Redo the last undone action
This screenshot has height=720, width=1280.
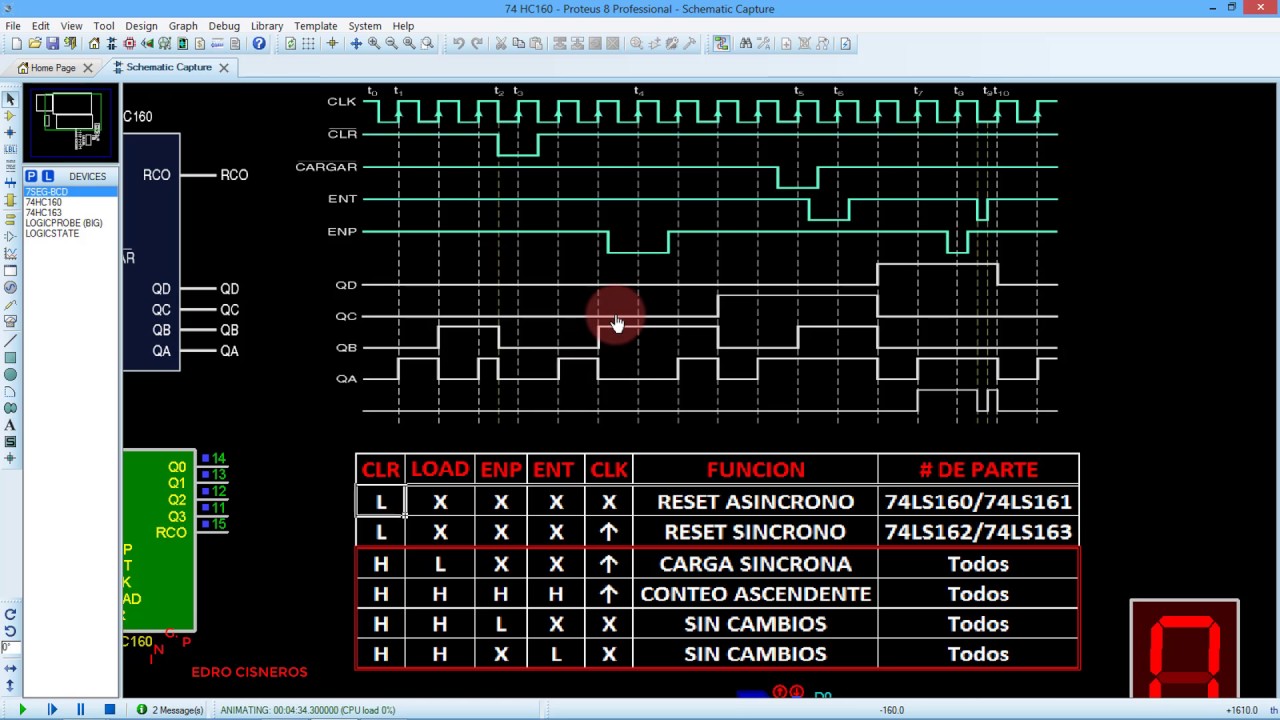(x=477, y=44)
